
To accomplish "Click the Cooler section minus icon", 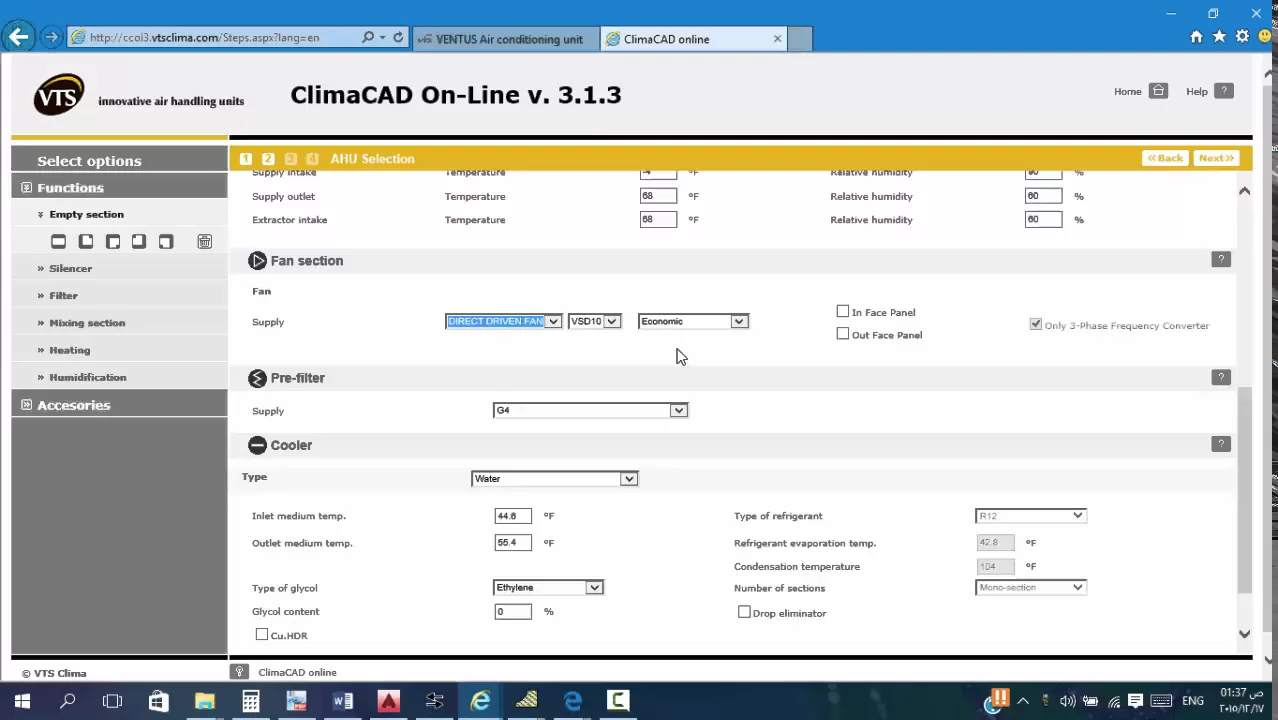I will (x=258, y=445).
